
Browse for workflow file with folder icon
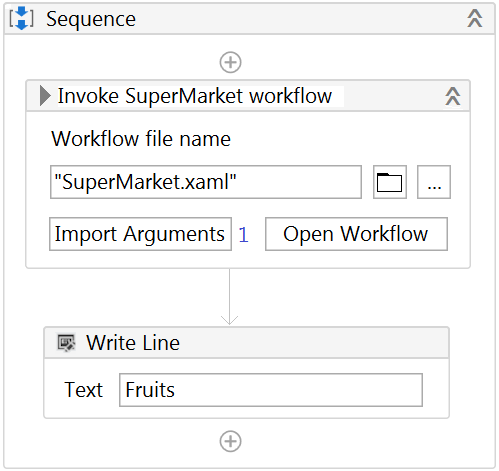tap(390, 182)
